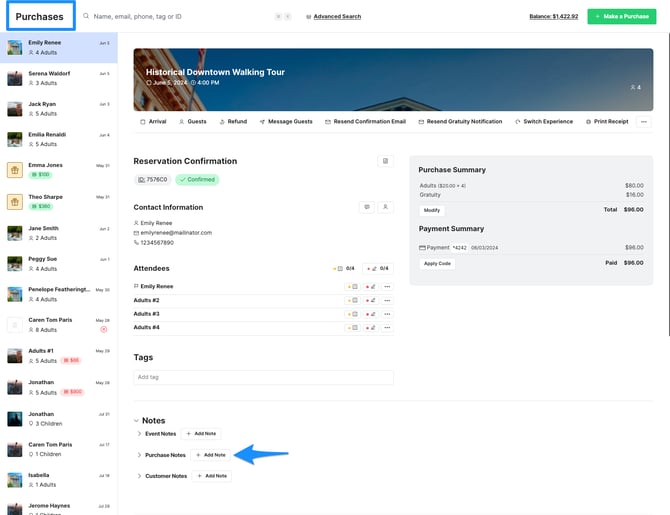Click the Add tag input field
Image resolution: width=670 pixels, height=515 pixels.
[x=263, y=377]
